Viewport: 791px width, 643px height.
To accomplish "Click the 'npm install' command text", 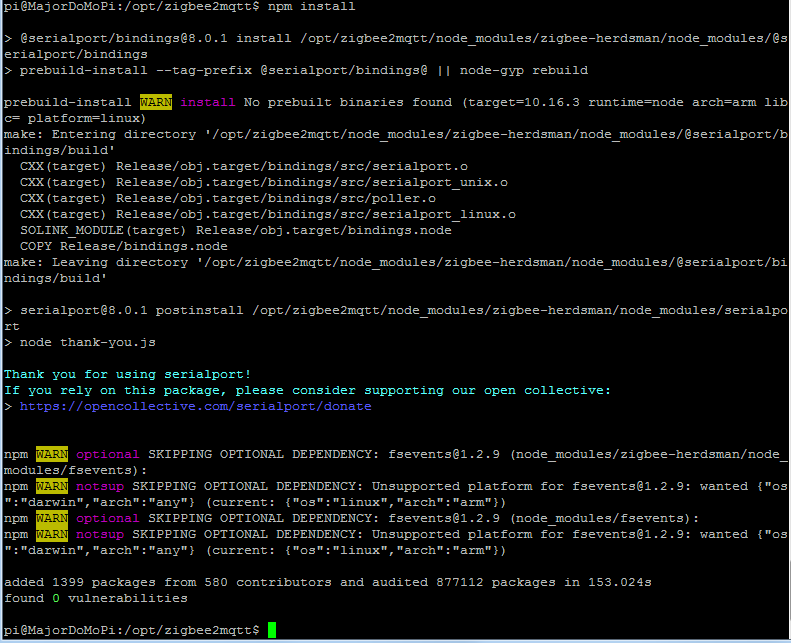I will (311, 7).
